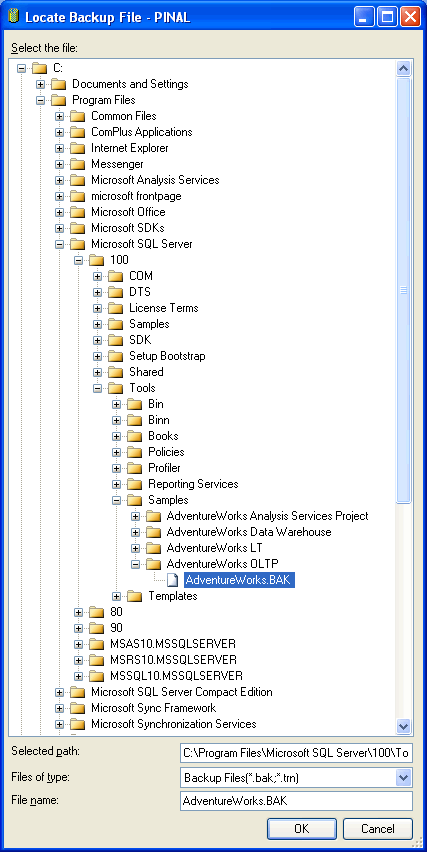The width and height of the screenshot is (427, 852).
Task: Select the Microsoft Analysis Services label
Action: [155, 180]
